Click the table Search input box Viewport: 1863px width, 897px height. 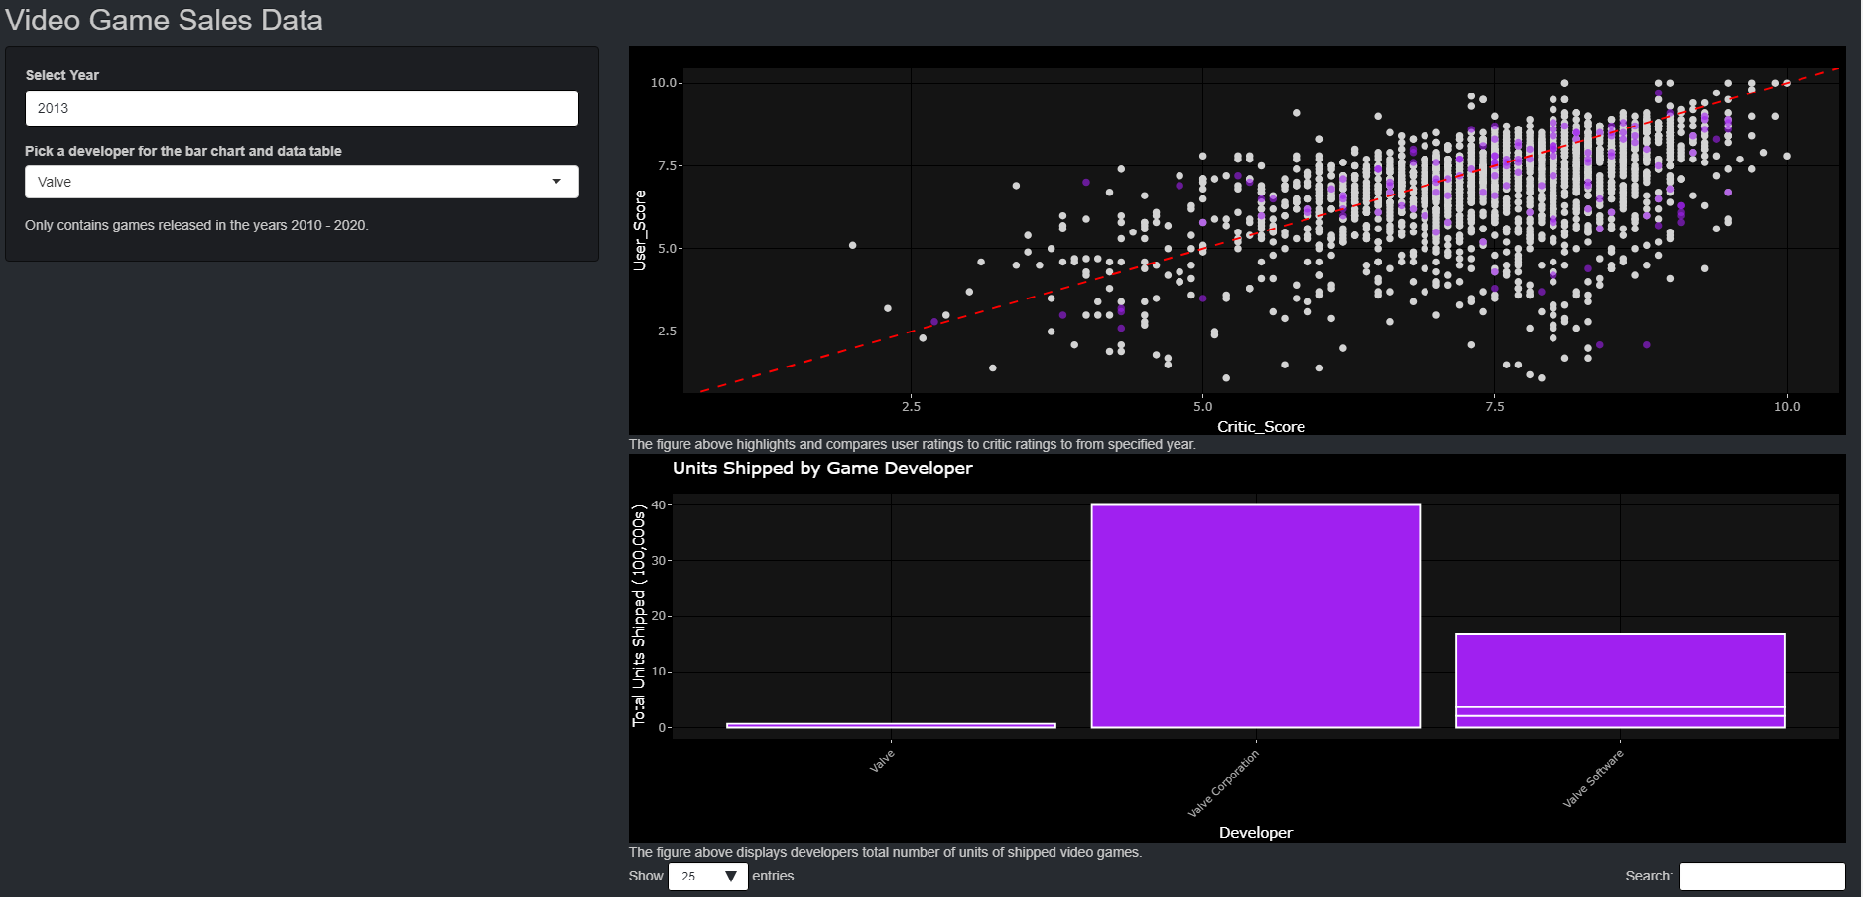[1761, 876]
